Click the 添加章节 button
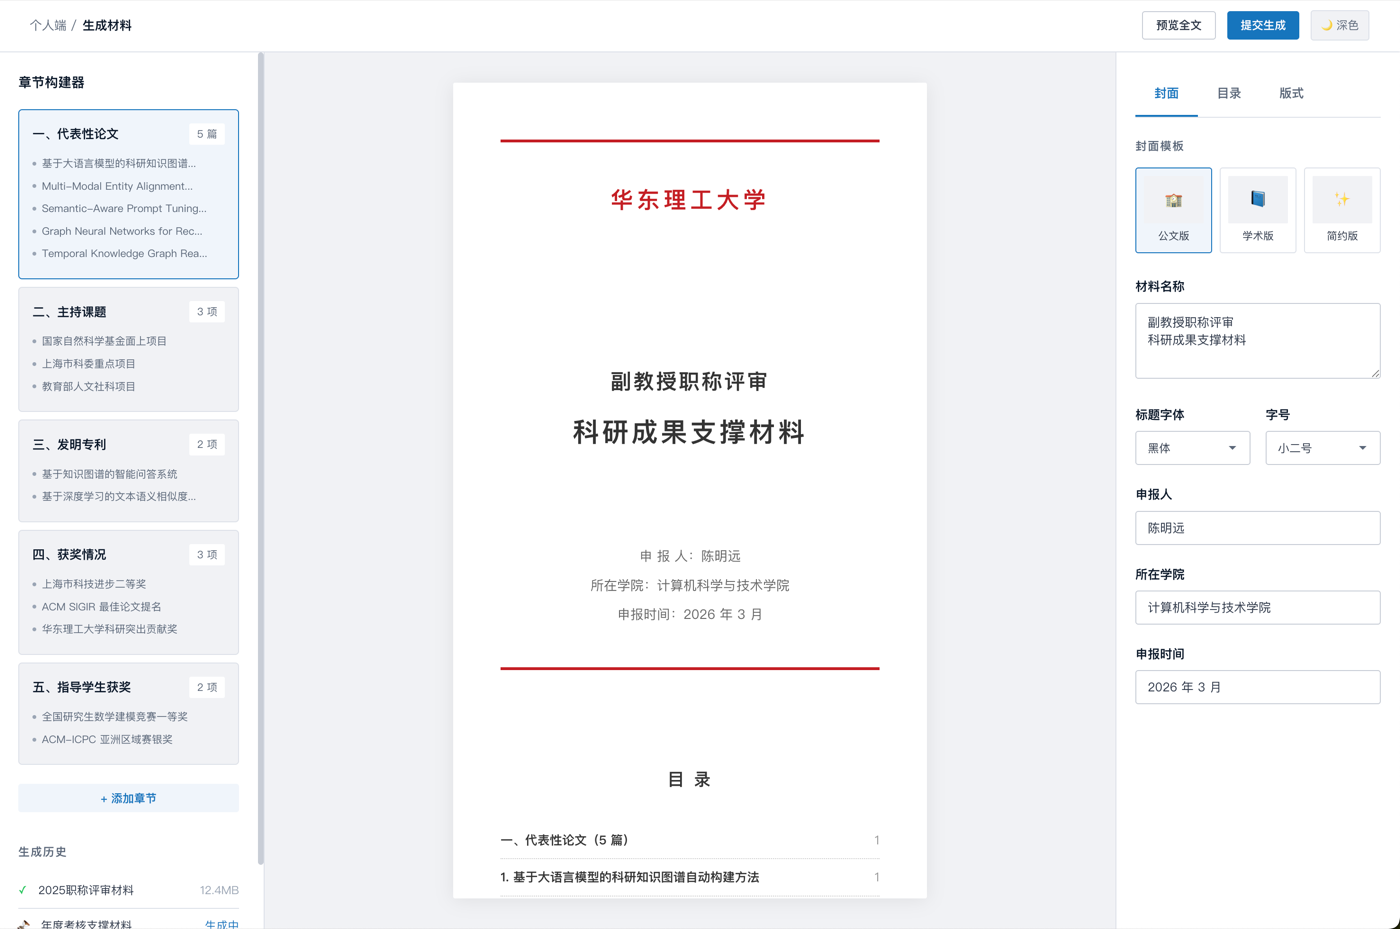This screenshot has height=929, width=1400. [128, 798]
